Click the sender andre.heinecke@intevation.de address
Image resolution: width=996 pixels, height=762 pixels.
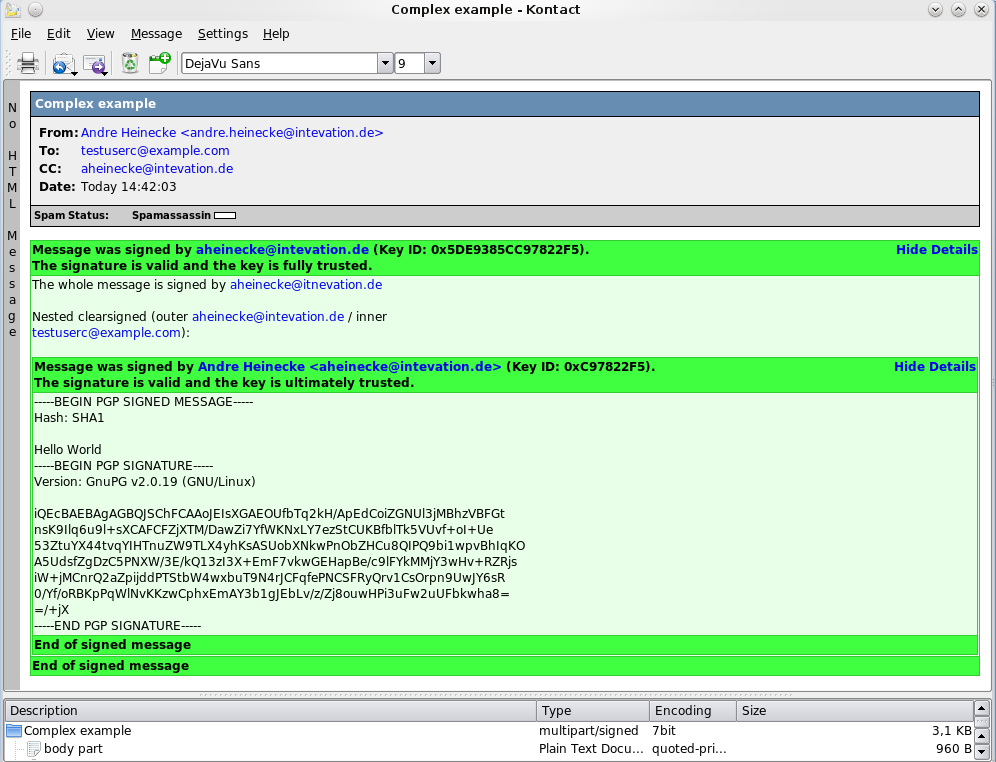232,132
